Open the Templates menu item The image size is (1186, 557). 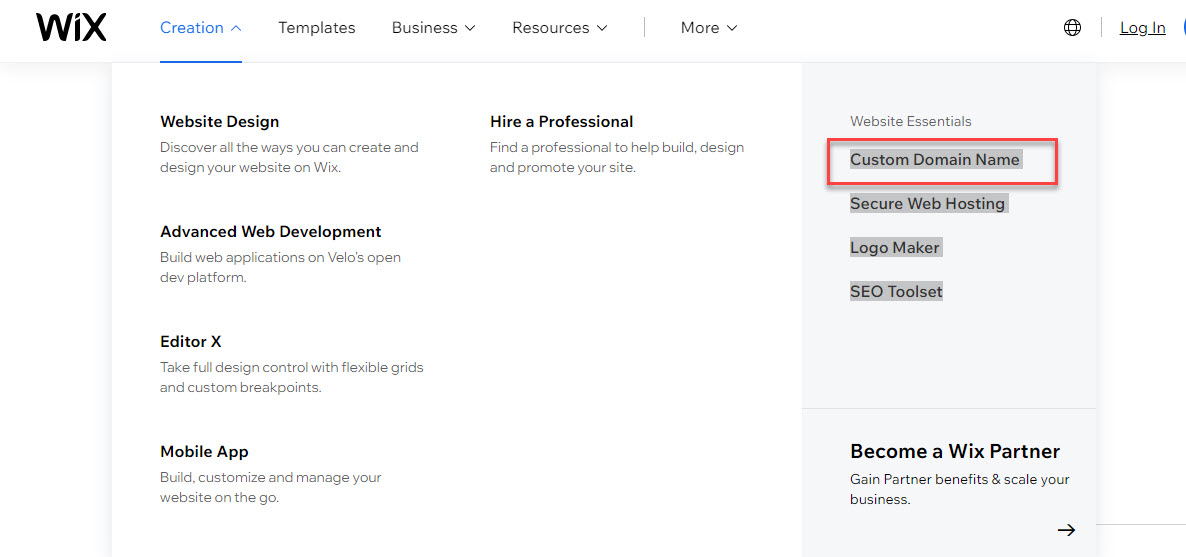[x=316, y=28]
